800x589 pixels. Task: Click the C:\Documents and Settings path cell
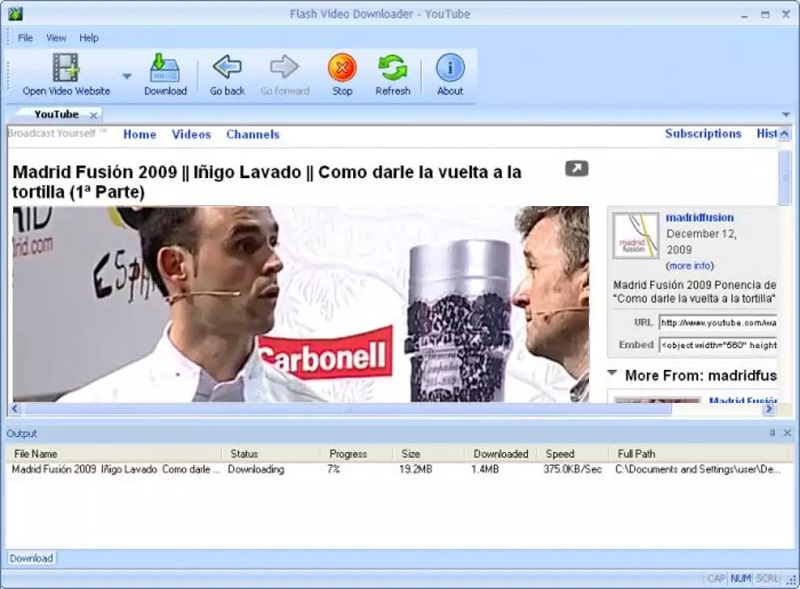pos(698,469)
